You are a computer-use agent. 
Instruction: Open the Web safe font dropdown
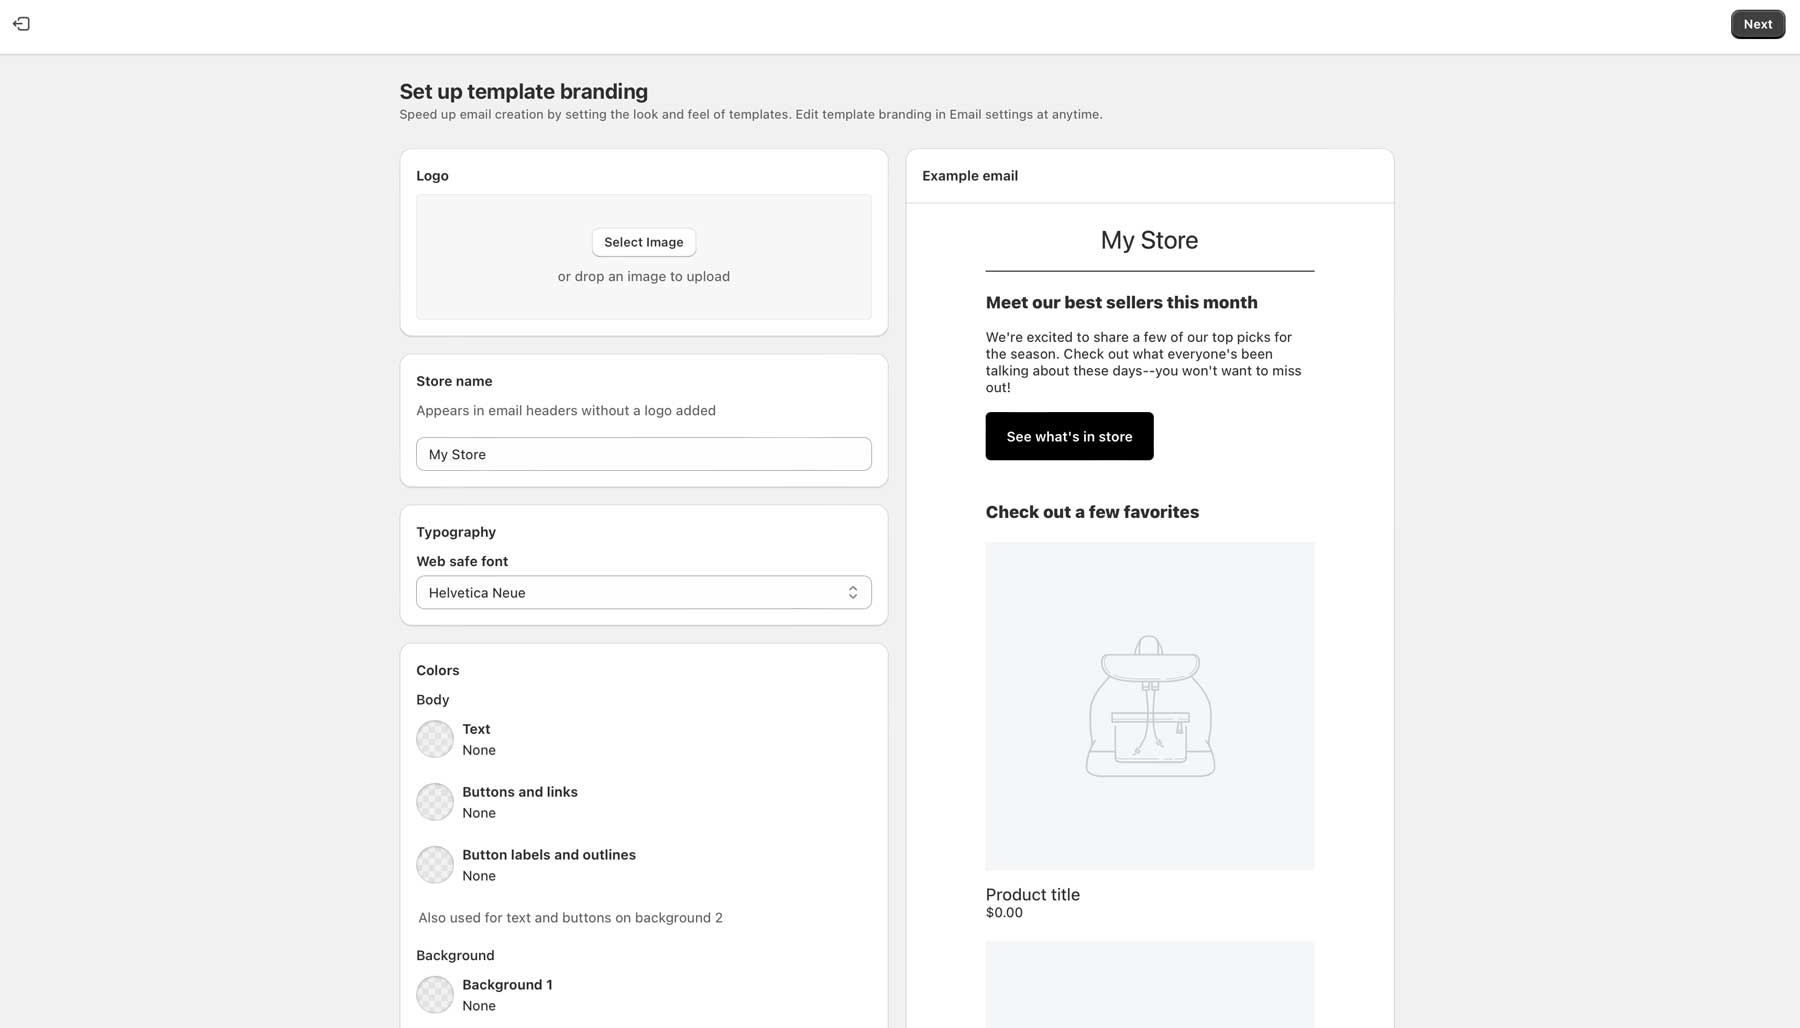click(x=643, y=592)
